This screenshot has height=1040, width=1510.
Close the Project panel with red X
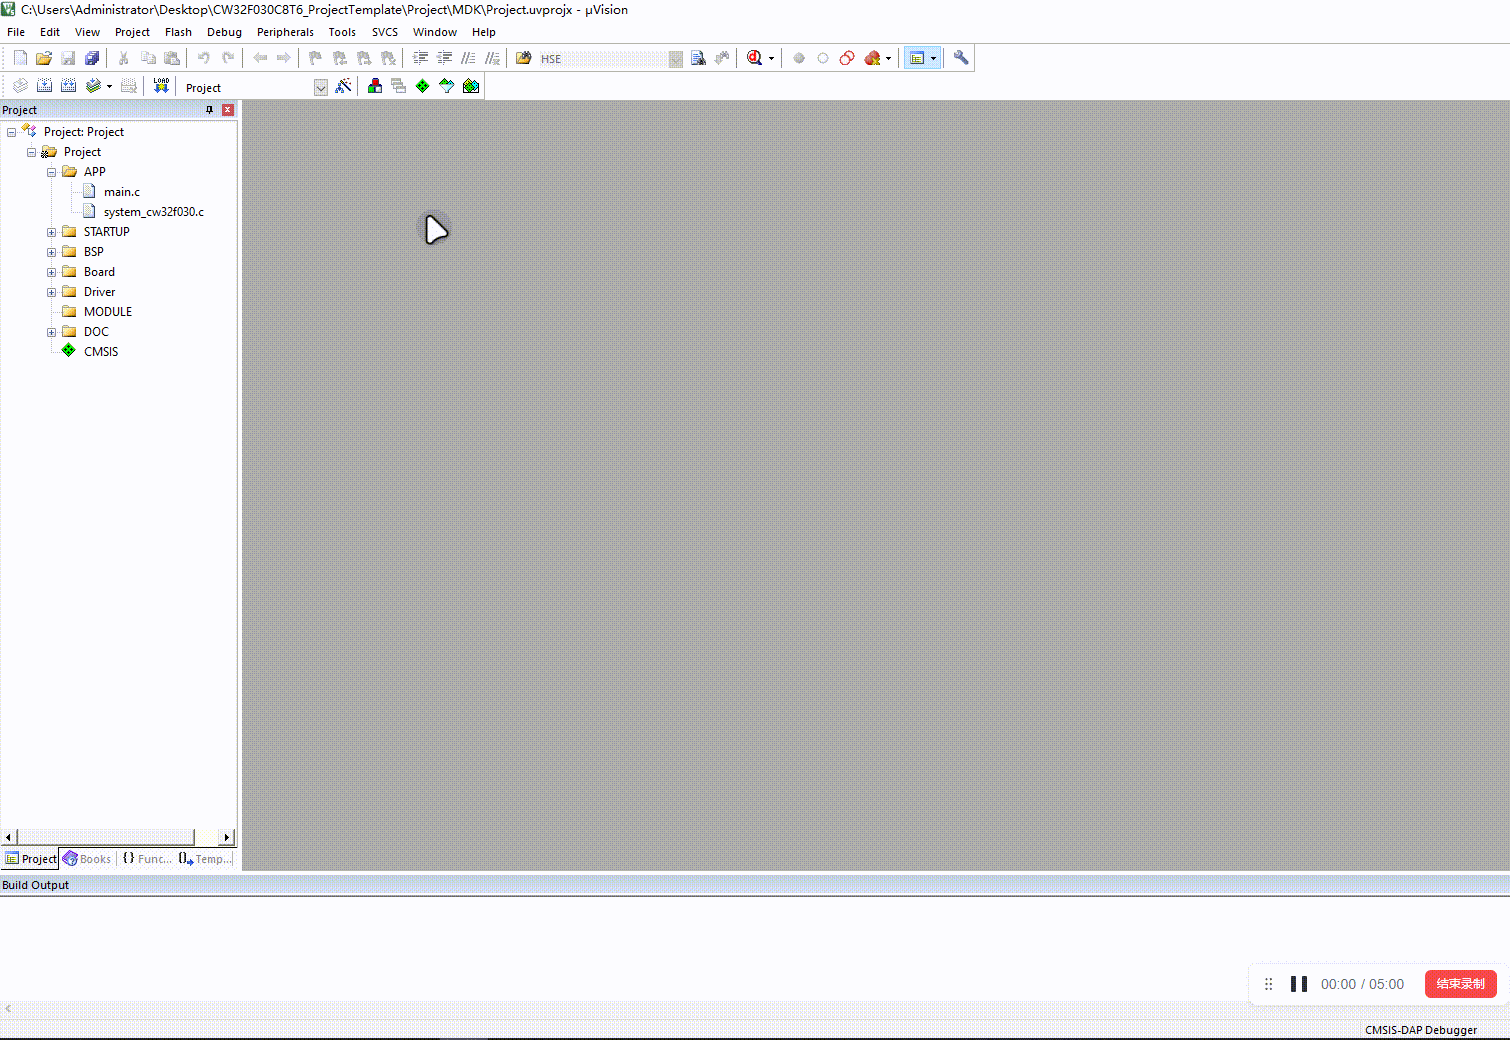click(228, 110)
